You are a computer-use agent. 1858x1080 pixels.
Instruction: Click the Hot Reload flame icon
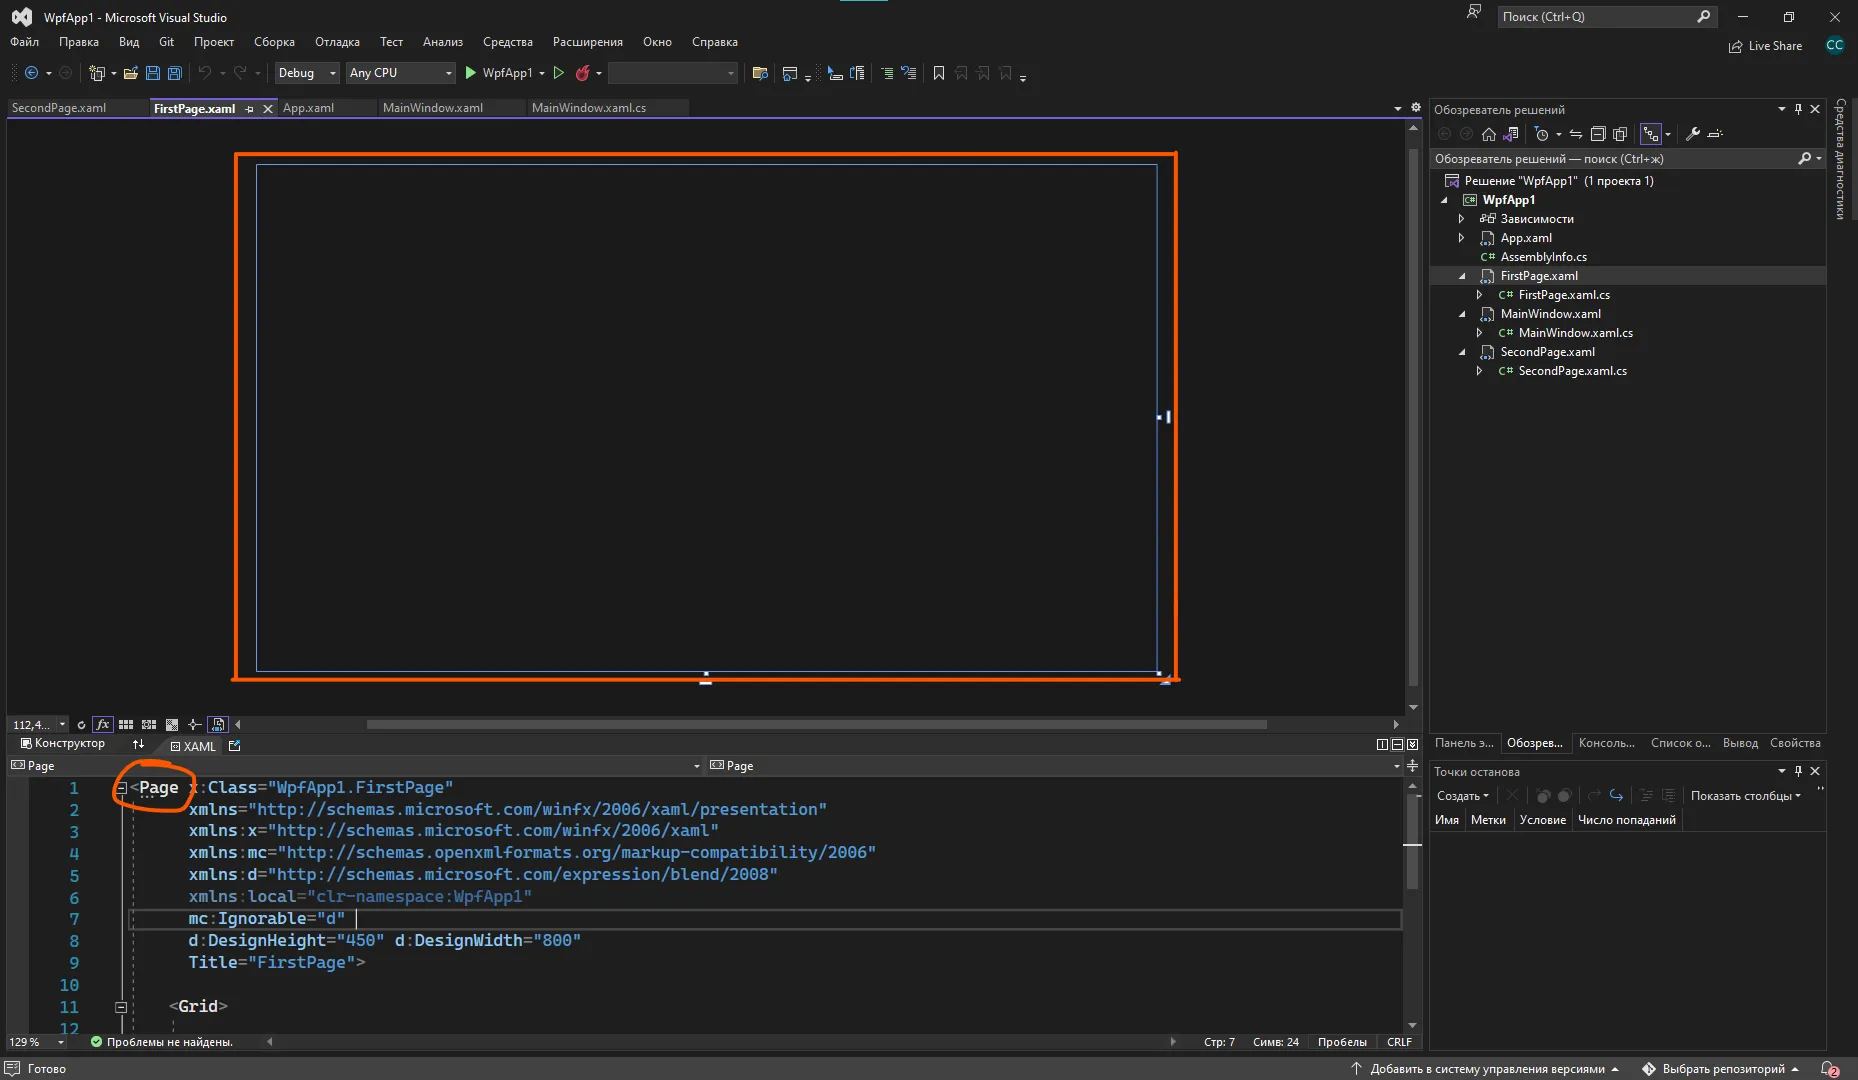point(582,73)
